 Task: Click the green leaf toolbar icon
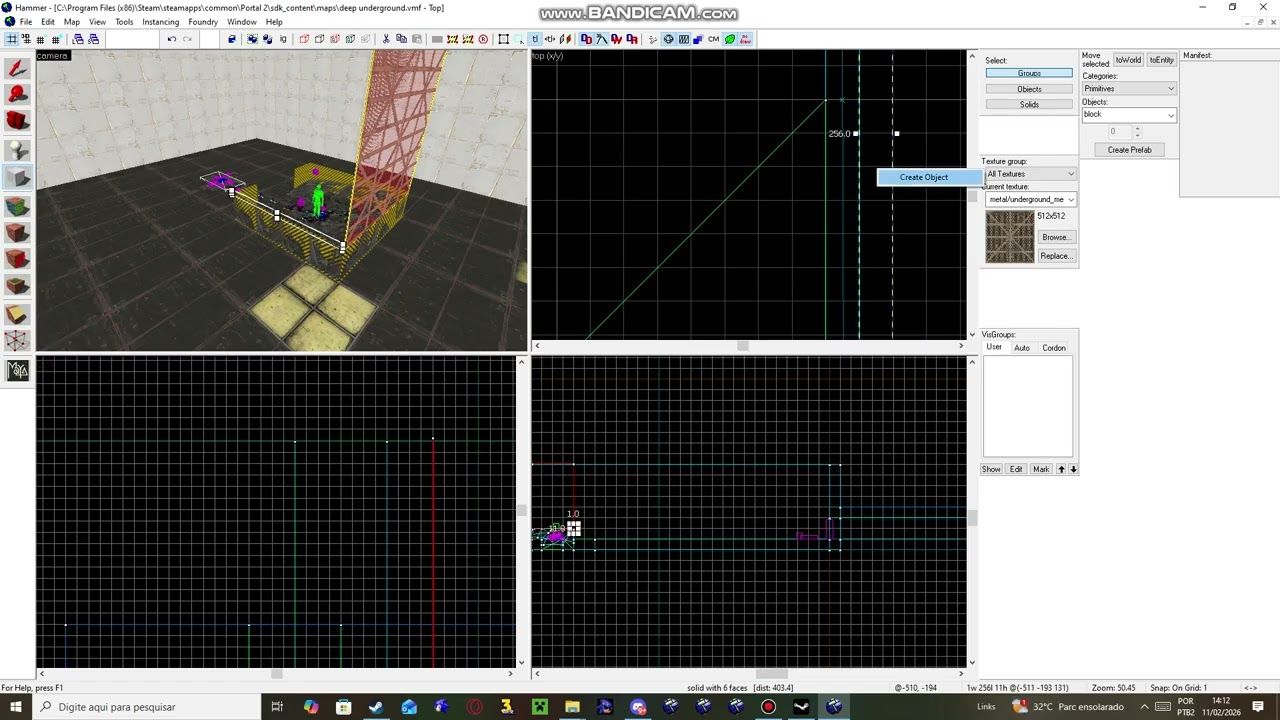coord(730,39)
